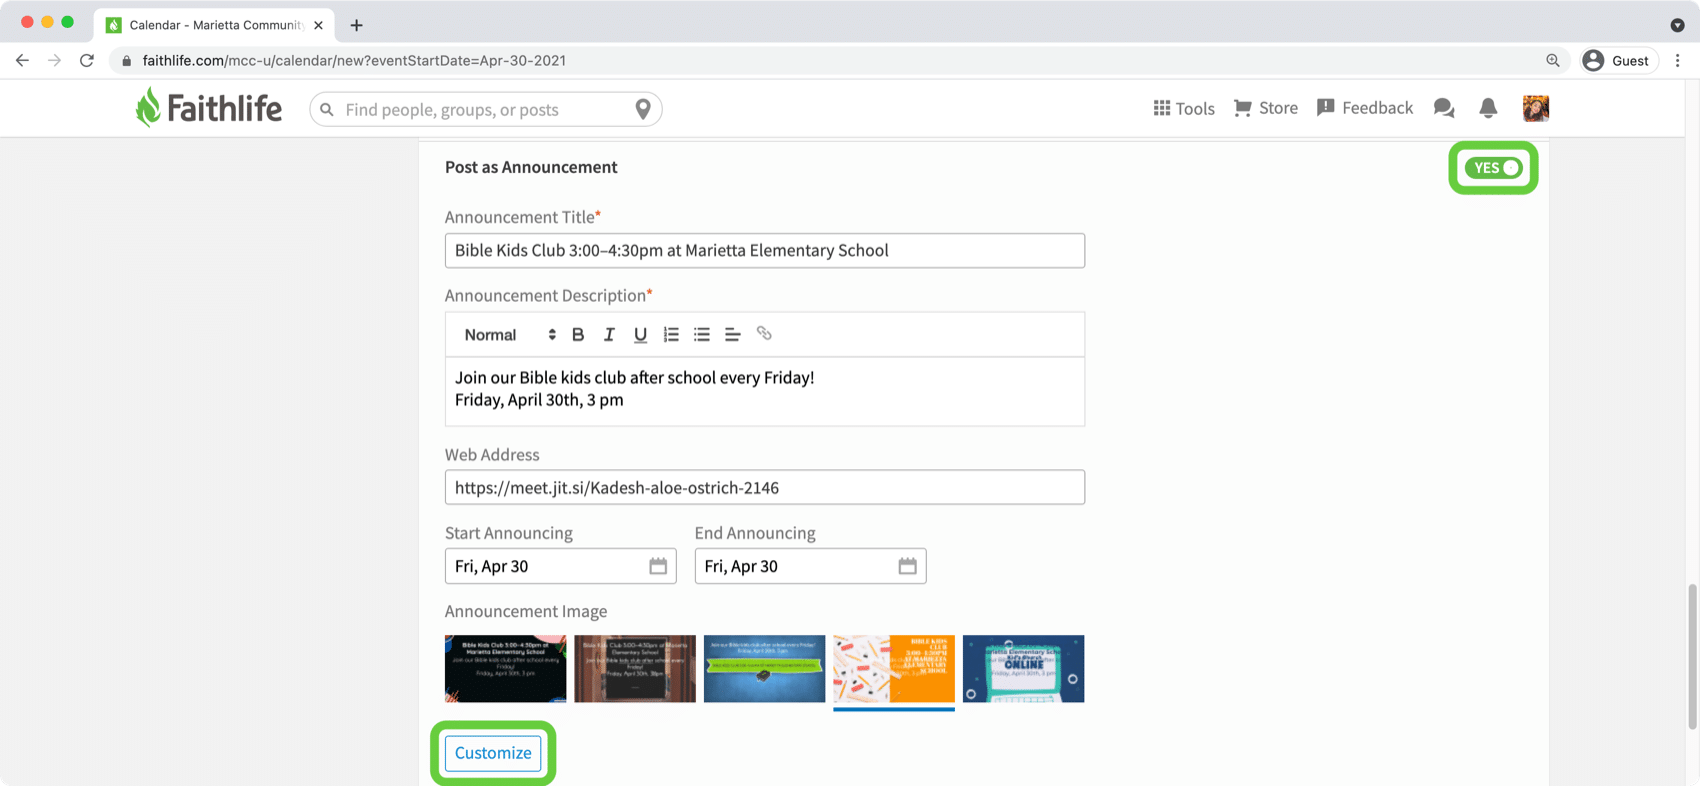Open the Guest profile button
The width and height of the screenshot is (1700, 786).
pyautogui.click(x=1617, y=61)
